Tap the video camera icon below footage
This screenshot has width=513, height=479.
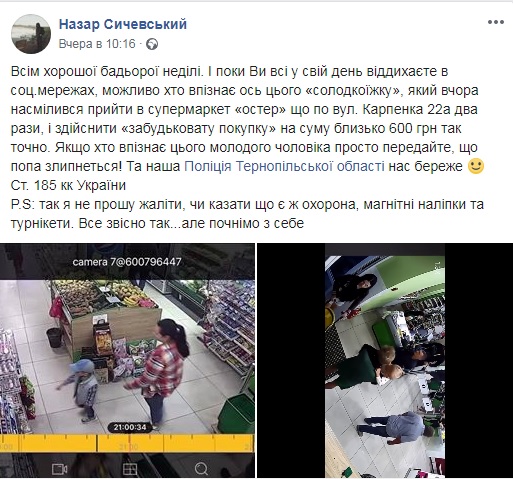coord(59,469)
